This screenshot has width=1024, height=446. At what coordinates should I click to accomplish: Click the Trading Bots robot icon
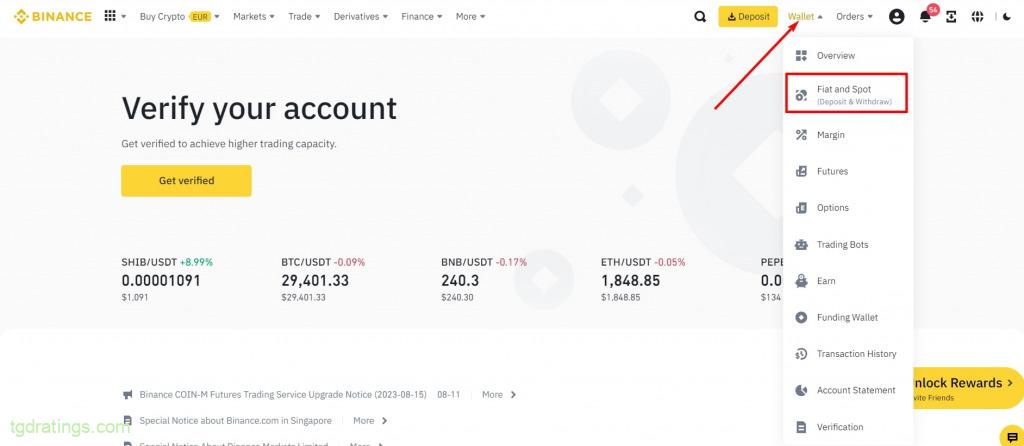(x=801, y=245)
